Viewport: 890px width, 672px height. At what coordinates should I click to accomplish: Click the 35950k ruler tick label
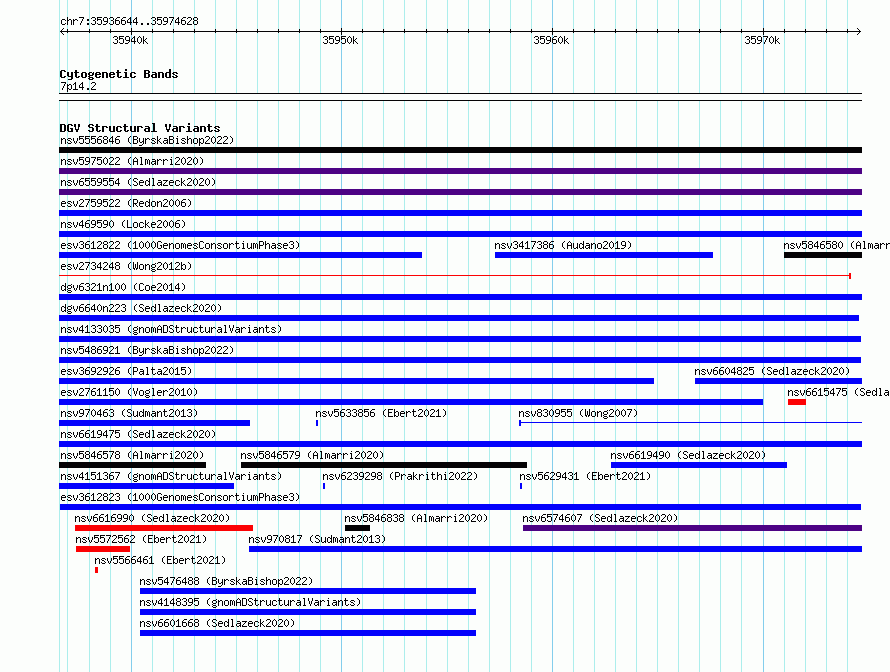tap(340, 40)
